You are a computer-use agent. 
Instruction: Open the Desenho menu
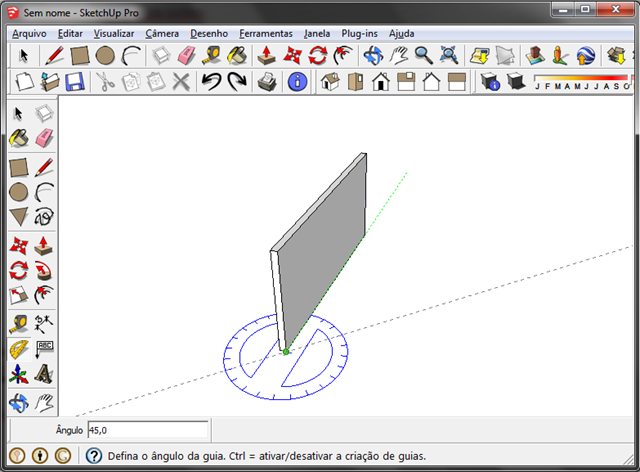pyautogui.click(x=209, y=33)
